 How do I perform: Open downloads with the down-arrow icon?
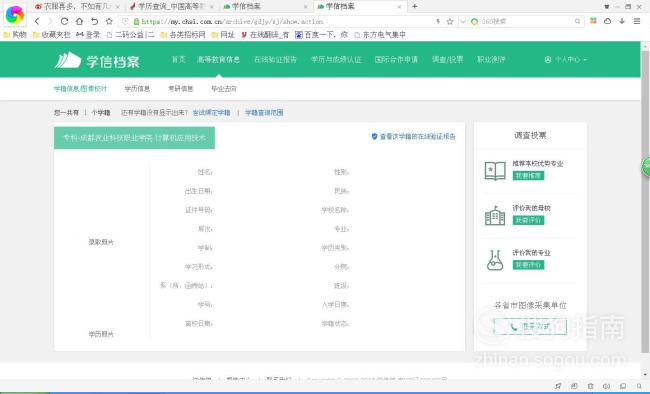pos(622,21)
